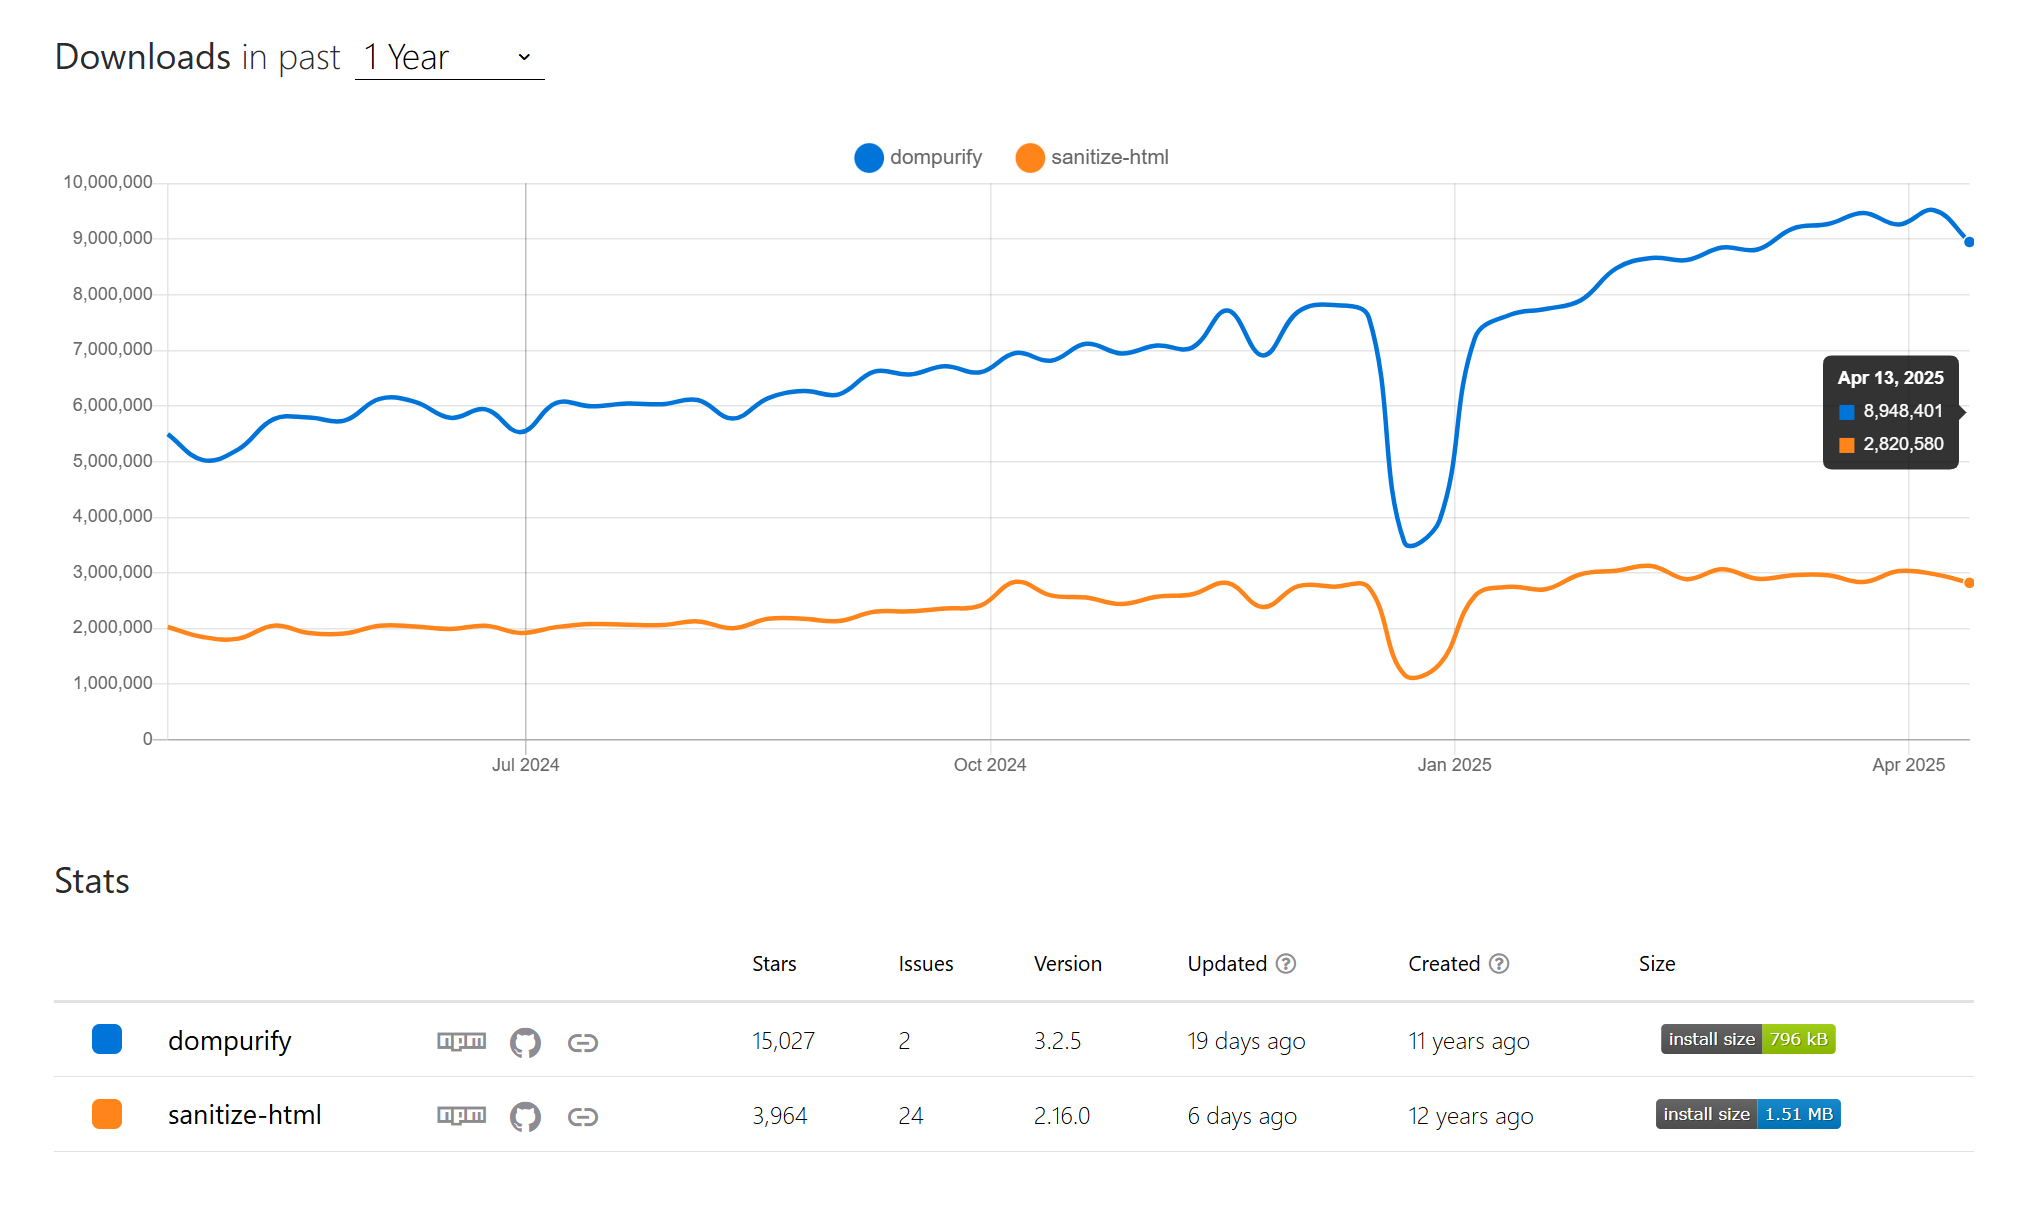Open dompurify npm page icon
This screenshot has width=2043, height=1211.
[x=461, y=1042]
